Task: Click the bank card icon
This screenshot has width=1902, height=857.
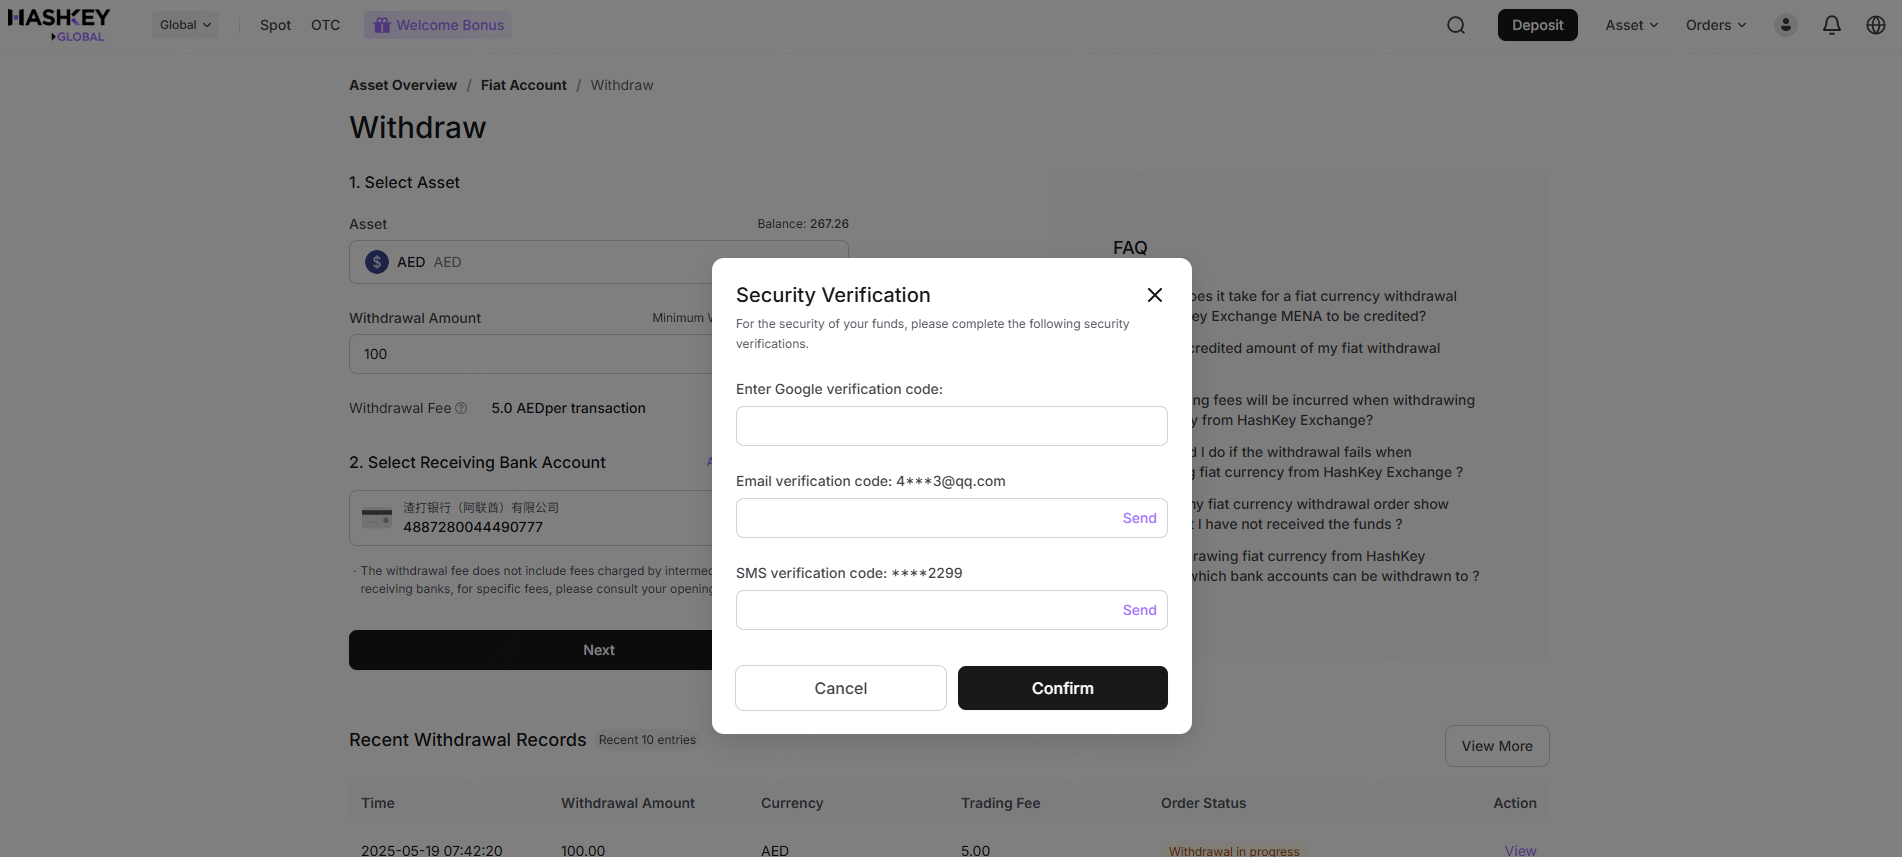Action: (x=377, y=517)
